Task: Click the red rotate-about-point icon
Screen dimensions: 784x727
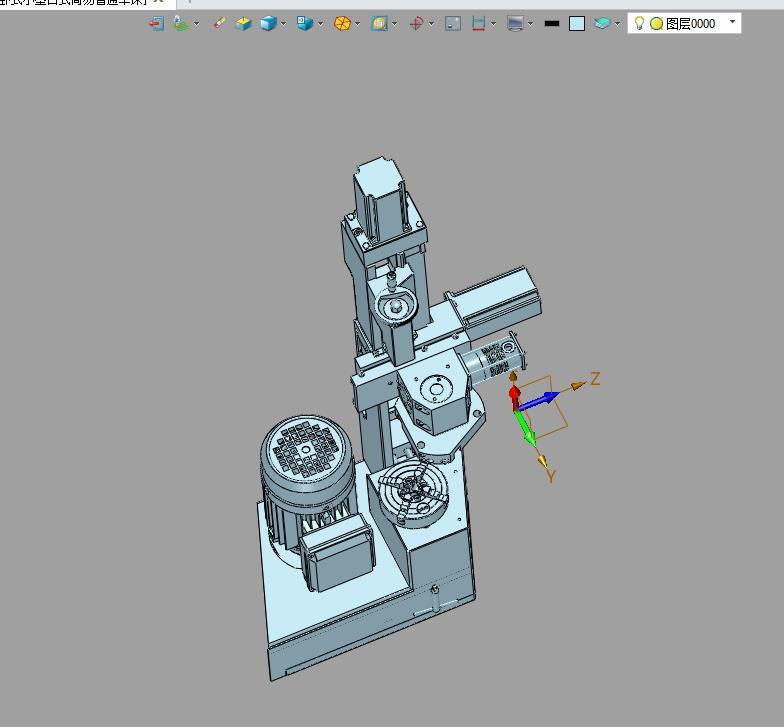Action: [416, 24]
